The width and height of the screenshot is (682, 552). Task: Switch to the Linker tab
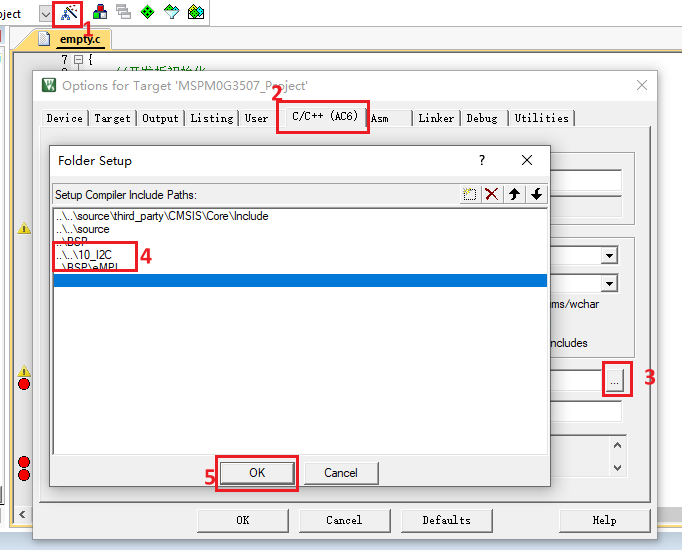click(x=436, y=118)
